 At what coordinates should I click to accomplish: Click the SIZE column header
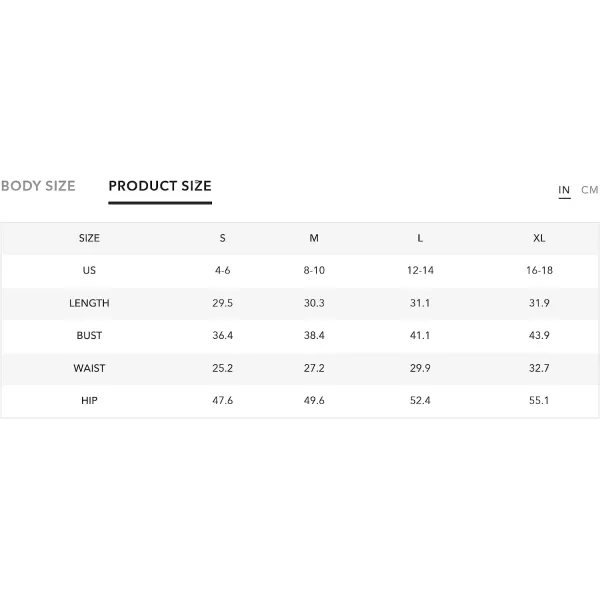pyautogui.click(x=89, y=238)
